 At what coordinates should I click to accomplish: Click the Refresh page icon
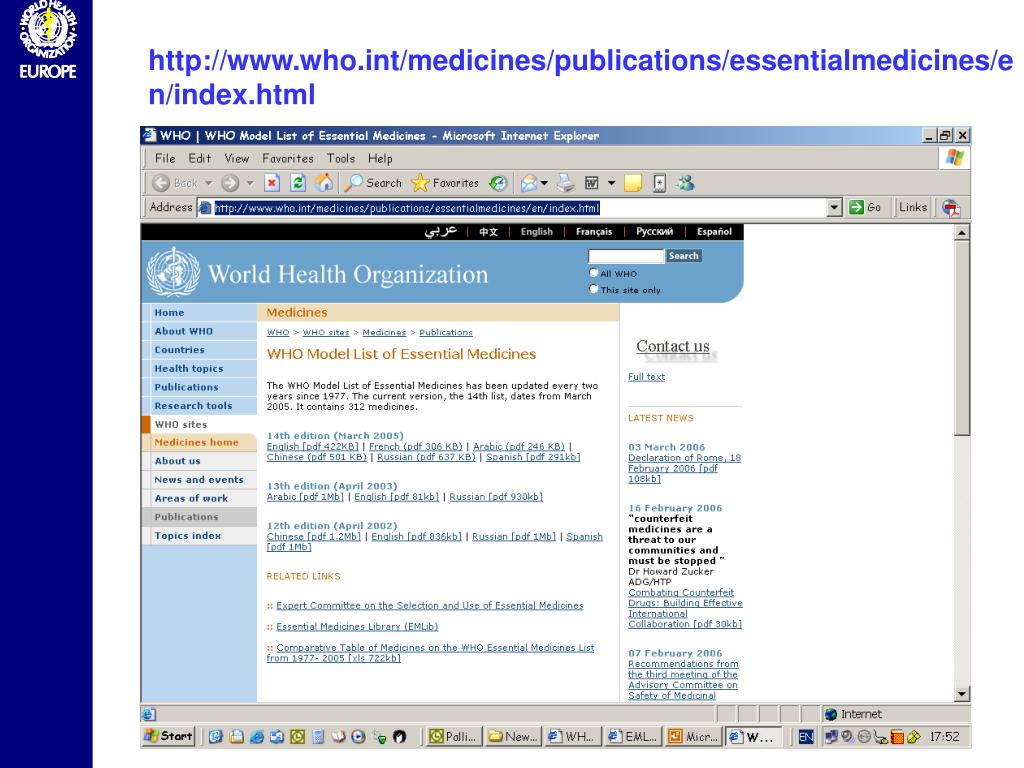(x=298, y=184)
